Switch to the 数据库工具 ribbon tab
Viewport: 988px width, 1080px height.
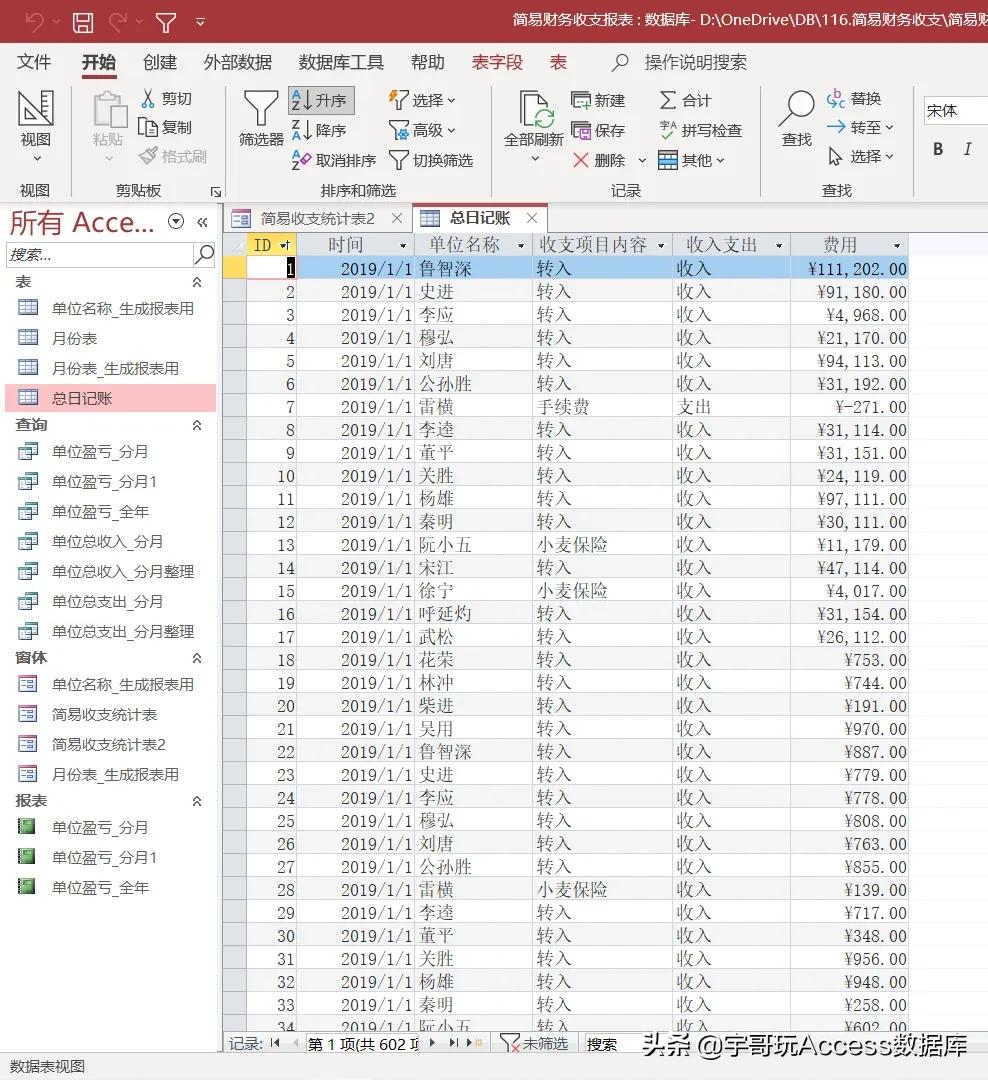click(341, 62)
